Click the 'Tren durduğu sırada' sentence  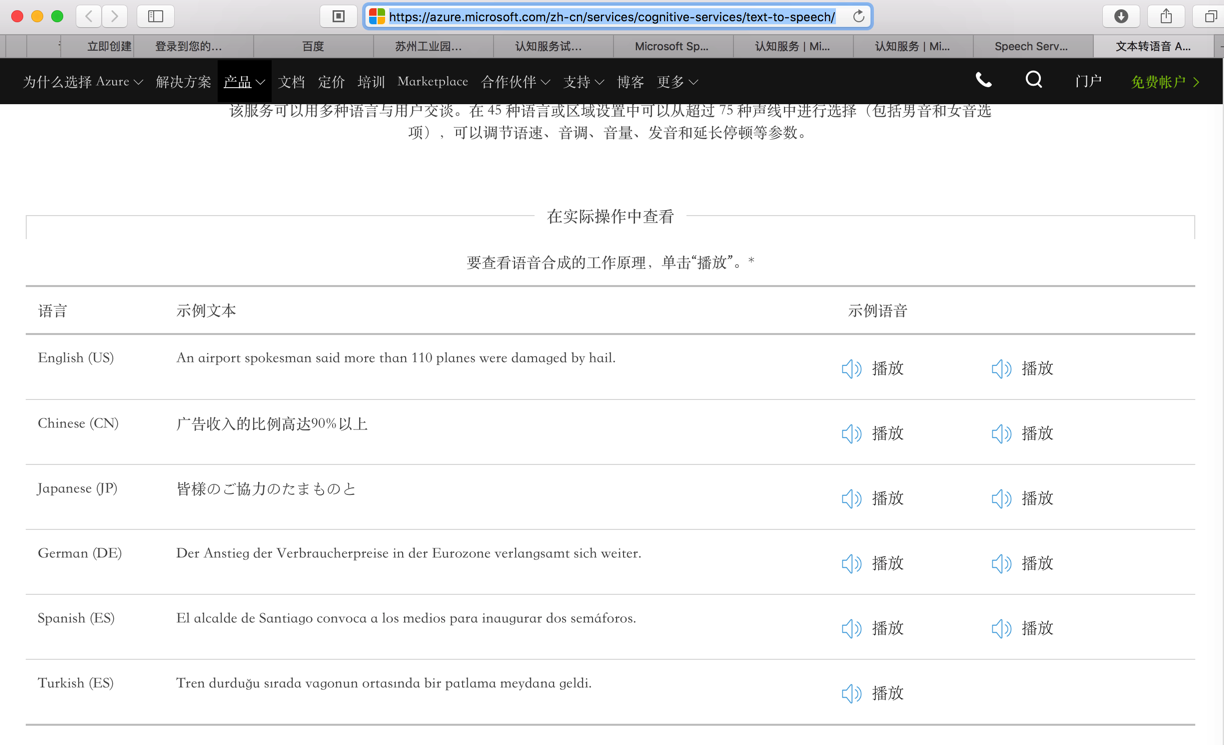384,683
